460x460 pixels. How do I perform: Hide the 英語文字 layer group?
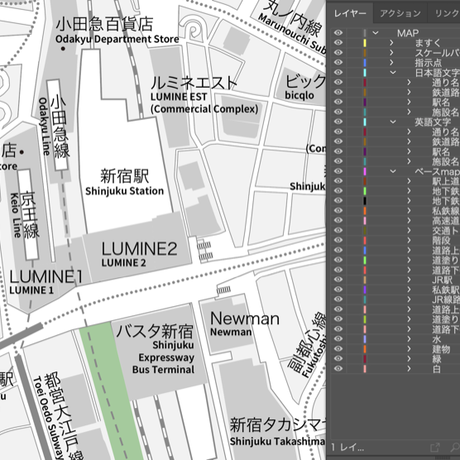338,122
